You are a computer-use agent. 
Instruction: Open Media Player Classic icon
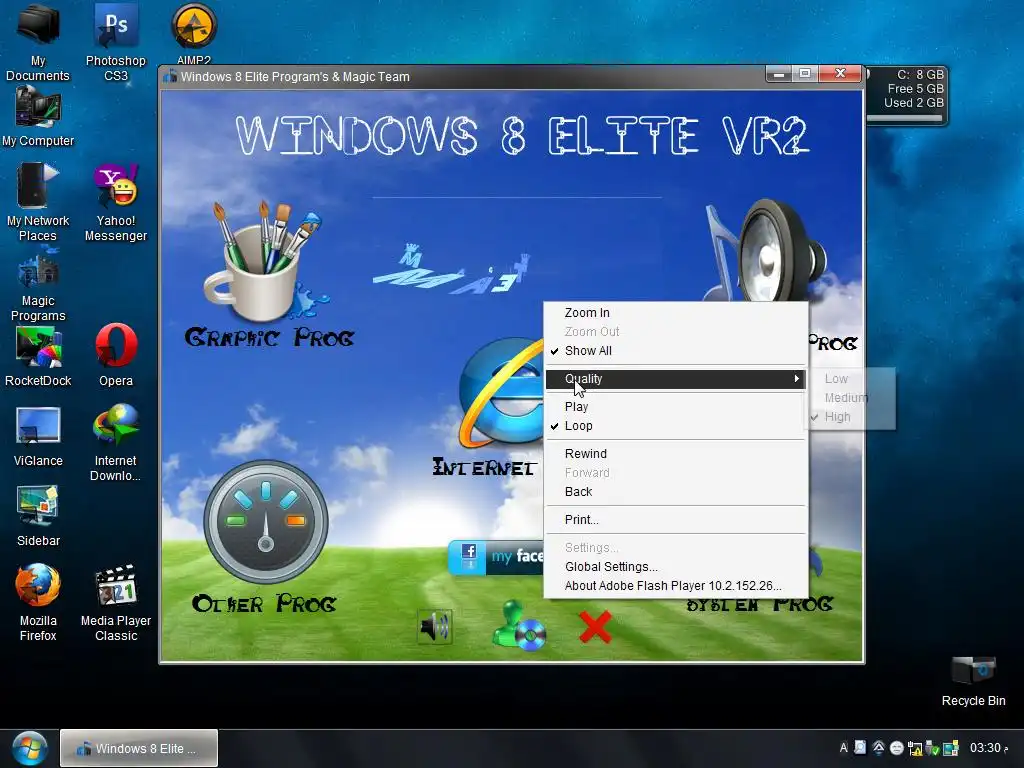pyautogui.click(x=116, y=602)
